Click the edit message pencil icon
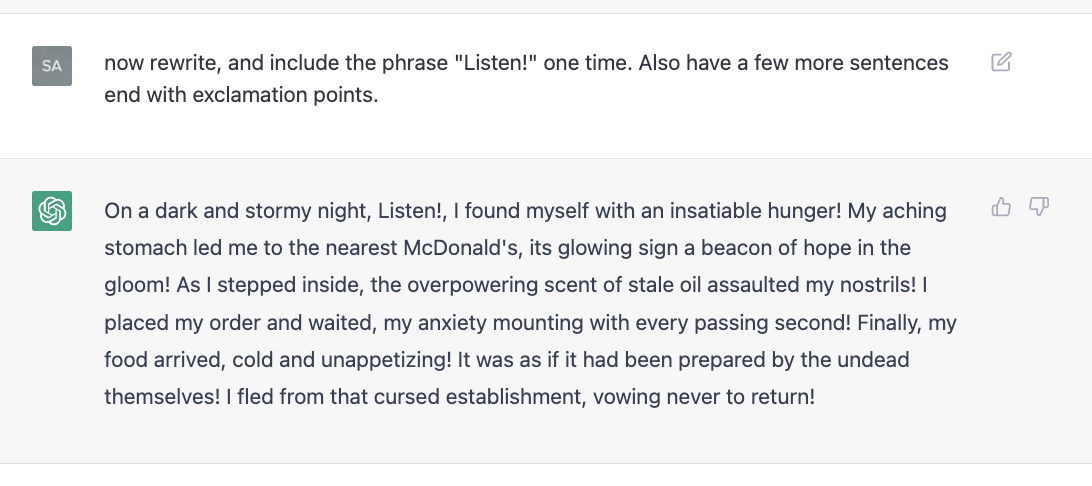1092x486 pixels. (x=1001, y=62)
